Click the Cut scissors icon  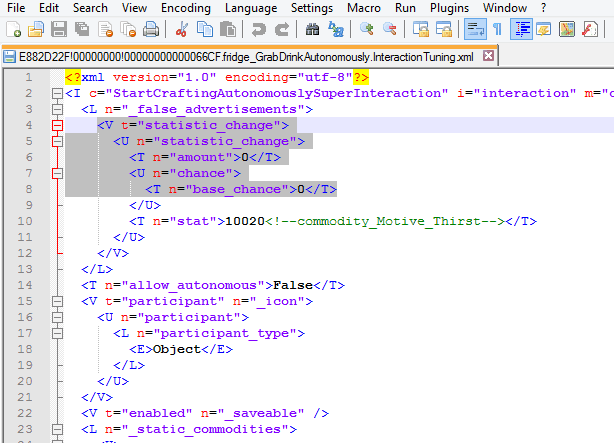tap(183, 30)
